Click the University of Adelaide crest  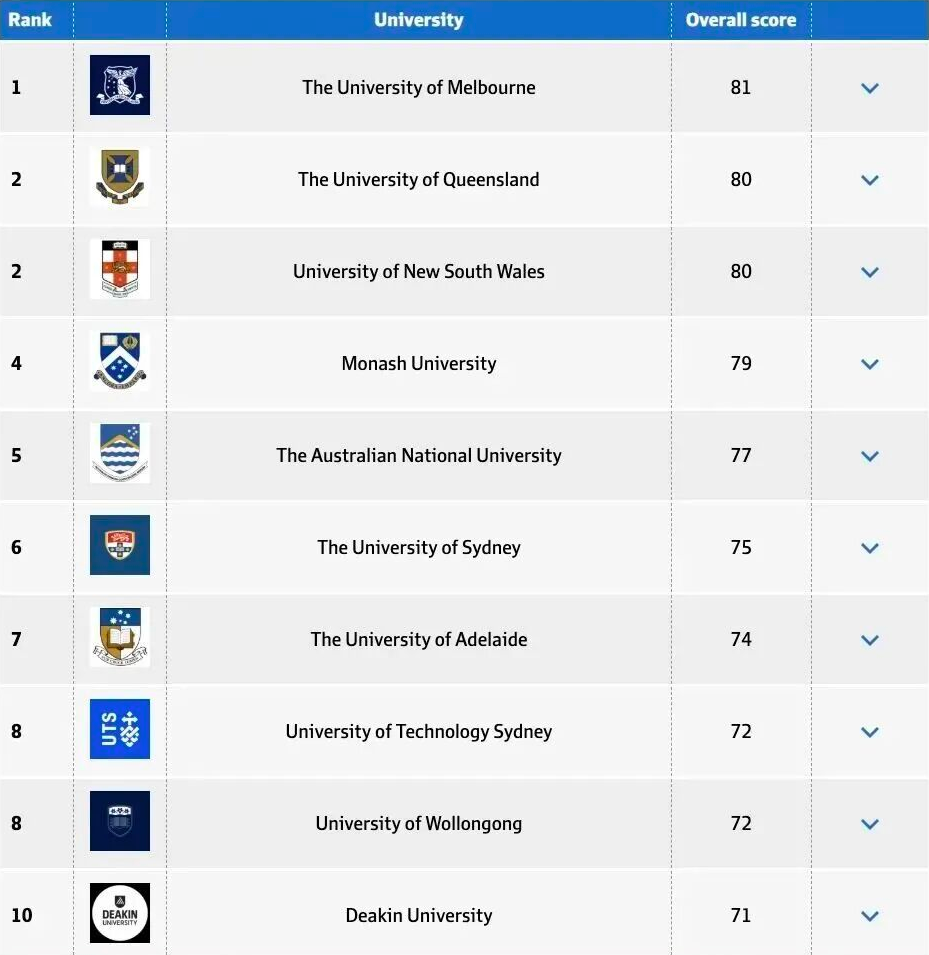[120, 638]
